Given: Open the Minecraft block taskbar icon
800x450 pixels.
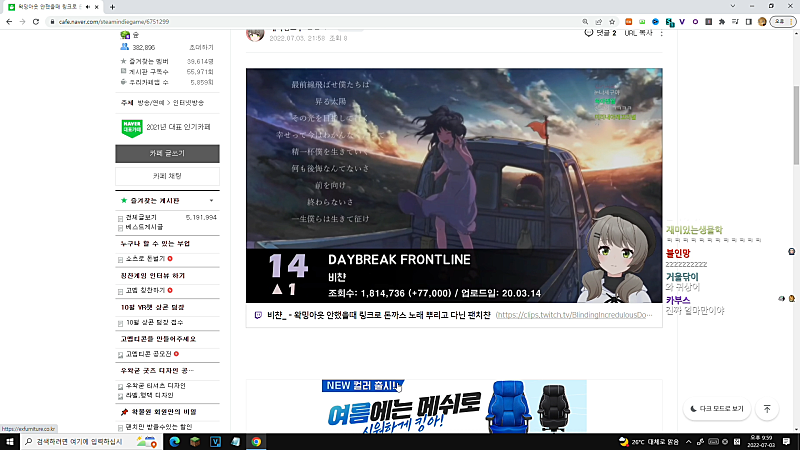Looking at the screenshot, I should (195, 441).
